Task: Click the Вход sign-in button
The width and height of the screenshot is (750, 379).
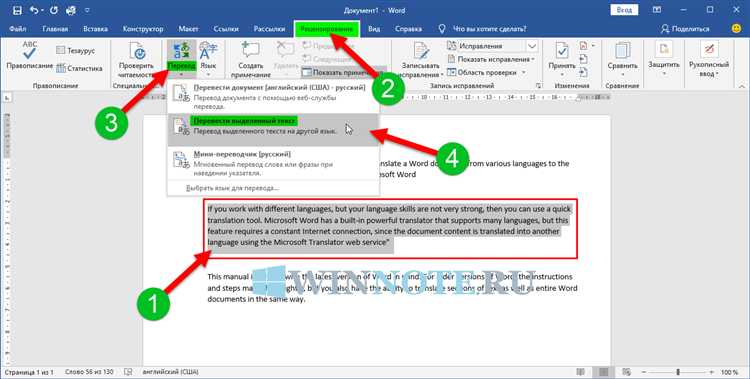Action: click(624, 10)
